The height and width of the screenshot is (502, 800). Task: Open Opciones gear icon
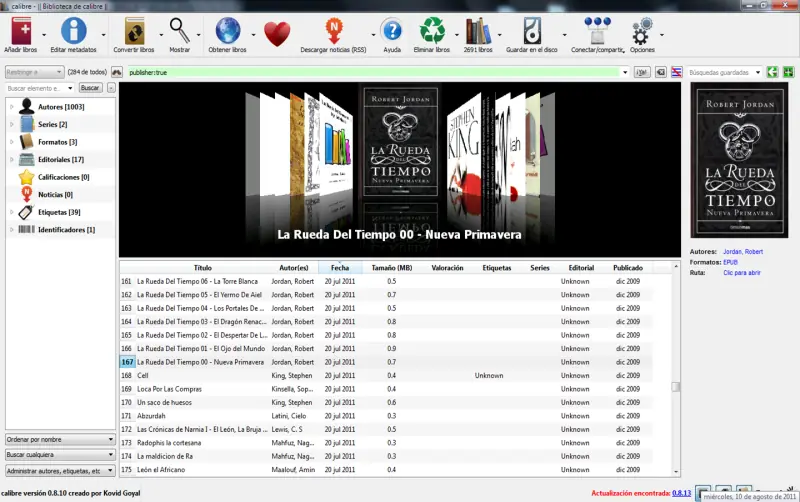(642, 31)
